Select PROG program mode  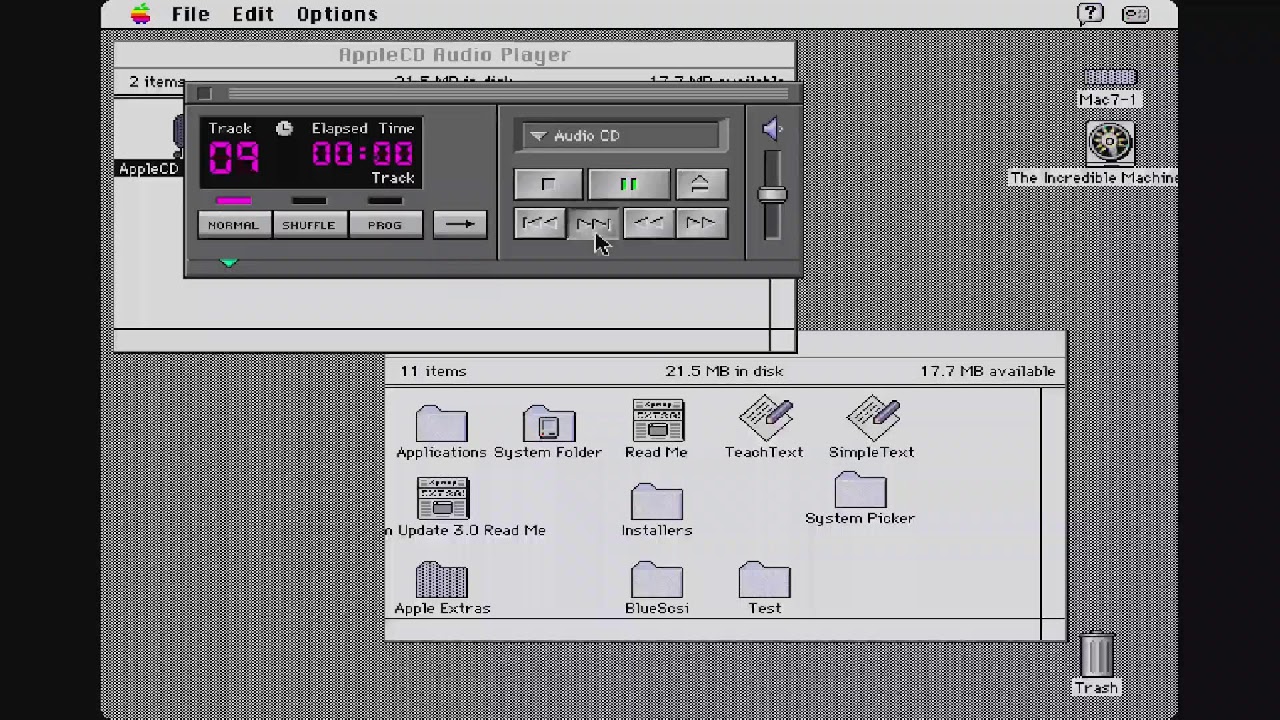pos(384,225)
